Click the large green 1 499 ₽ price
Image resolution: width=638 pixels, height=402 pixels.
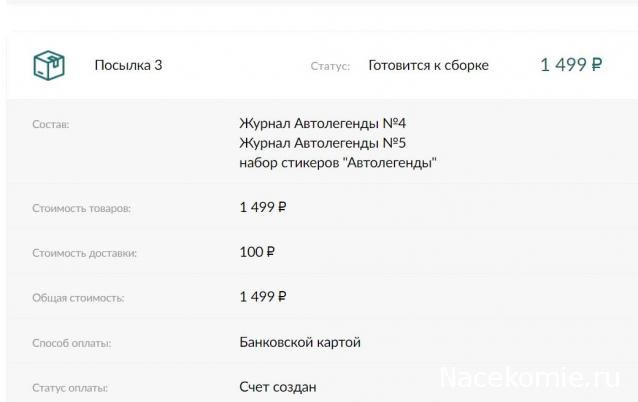pos(571,66)
